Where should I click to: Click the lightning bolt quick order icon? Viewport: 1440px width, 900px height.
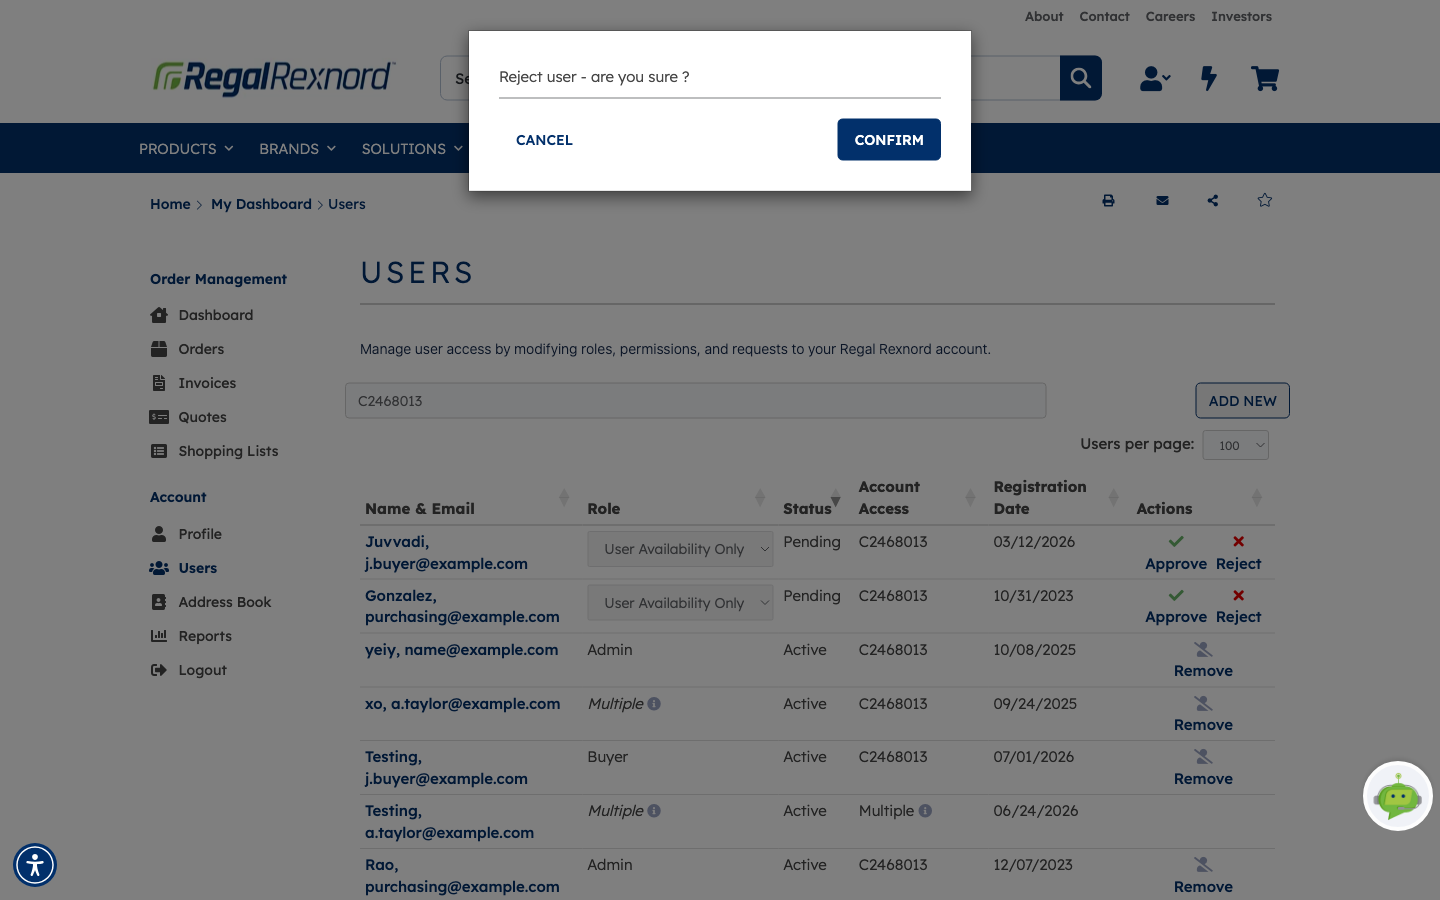[1209, 78]
